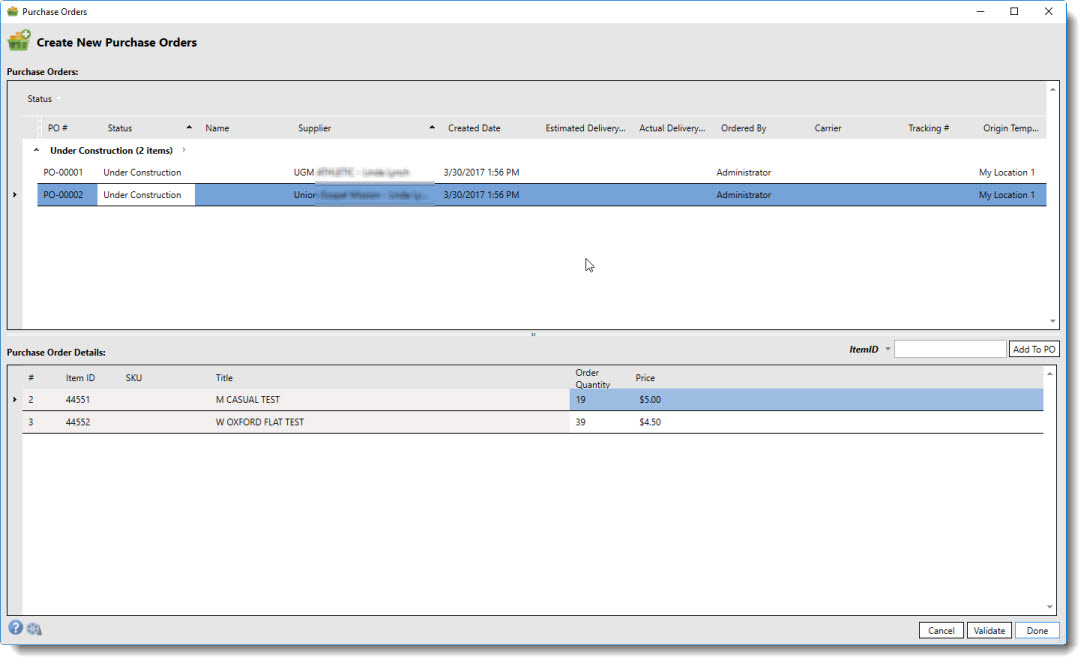Click inside the ItemID text input field

(x=950, y=348)
